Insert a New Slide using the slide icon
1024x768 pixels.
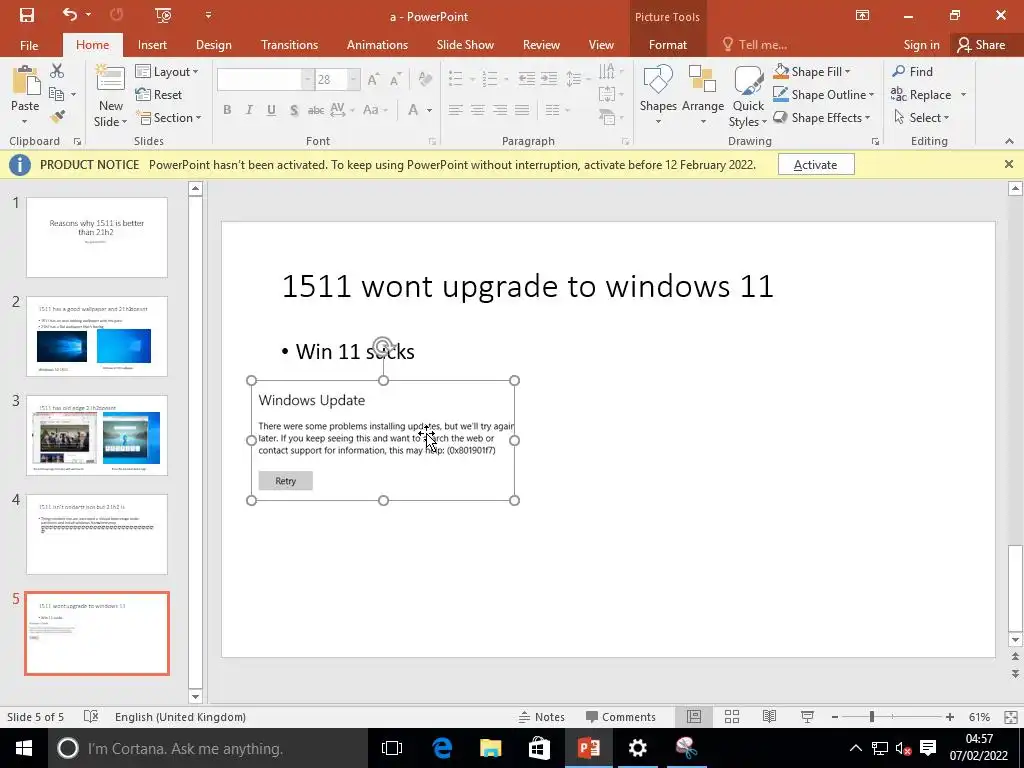coord(110,80)
